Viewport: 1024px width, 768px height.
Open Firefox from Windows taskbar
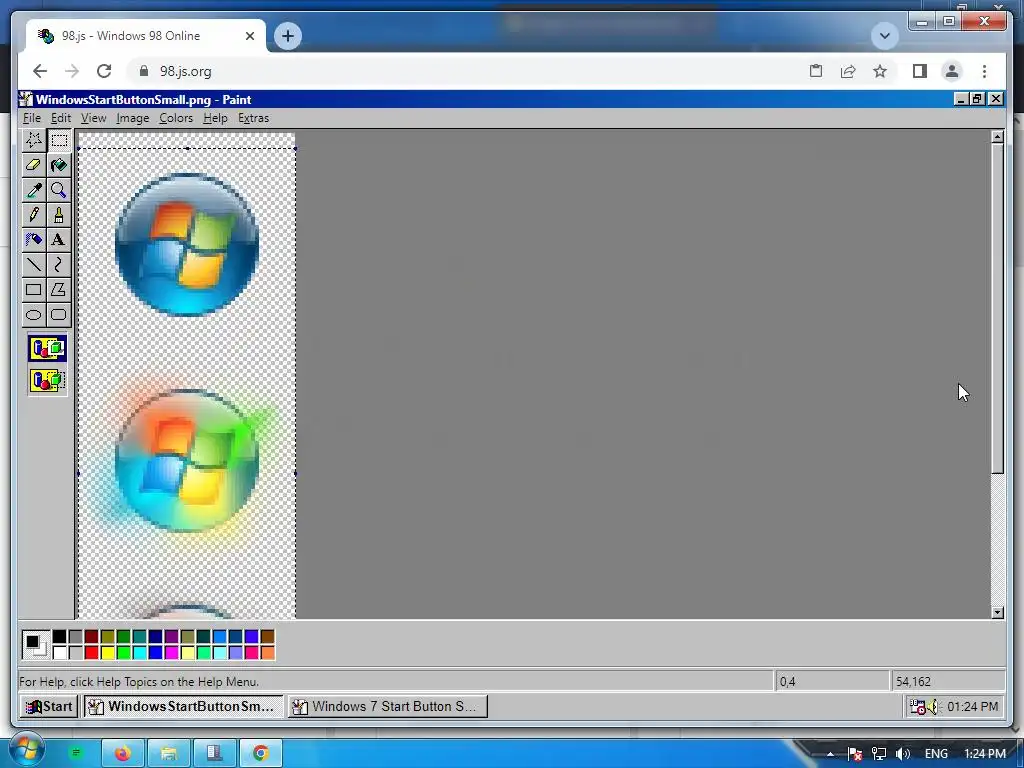[122, 754]
